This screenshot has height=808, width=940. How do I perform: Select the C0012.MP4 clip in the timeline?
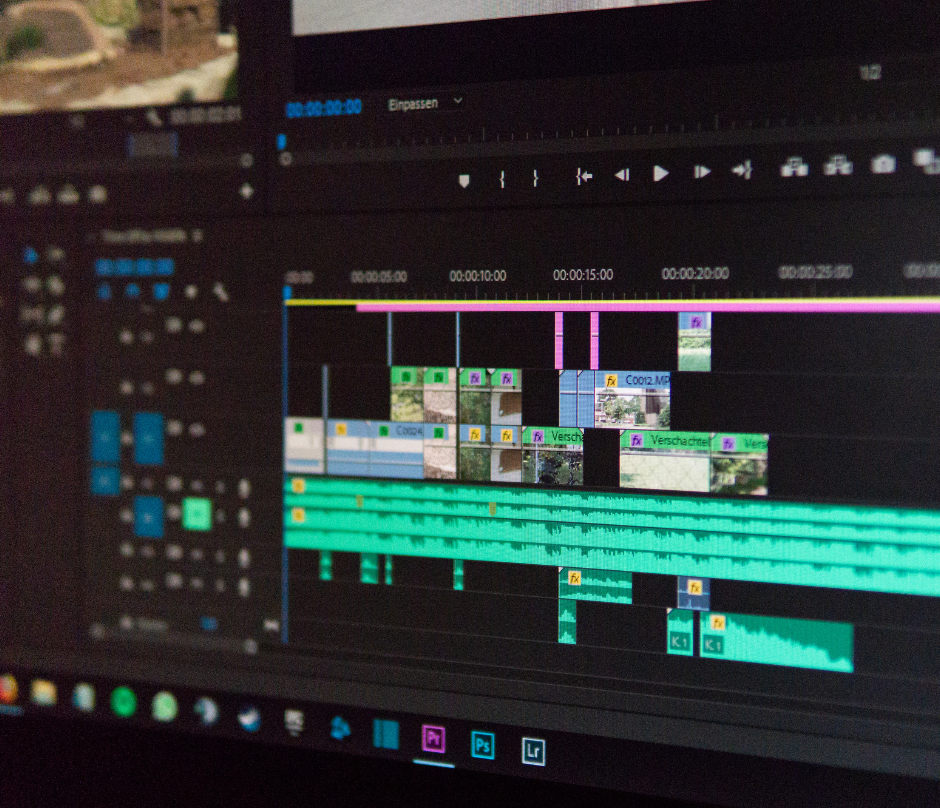pyautogui.click(x=634, y=402)
